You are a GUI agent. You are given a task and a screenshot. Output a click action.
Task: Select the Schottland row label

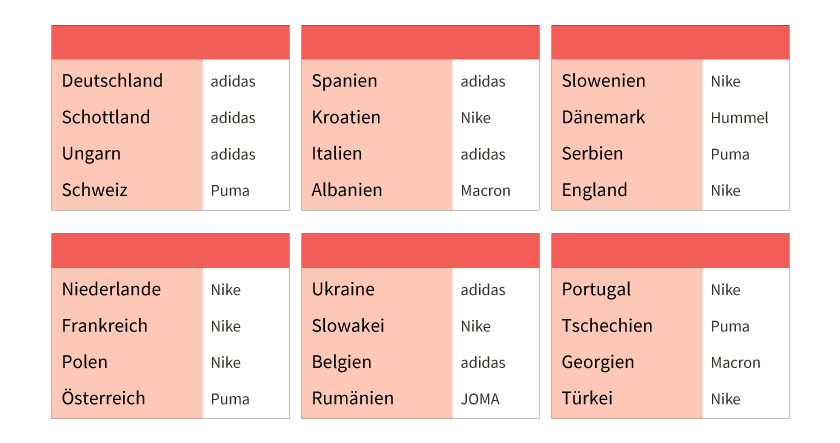pyautogui.click(x=106, y=117)
